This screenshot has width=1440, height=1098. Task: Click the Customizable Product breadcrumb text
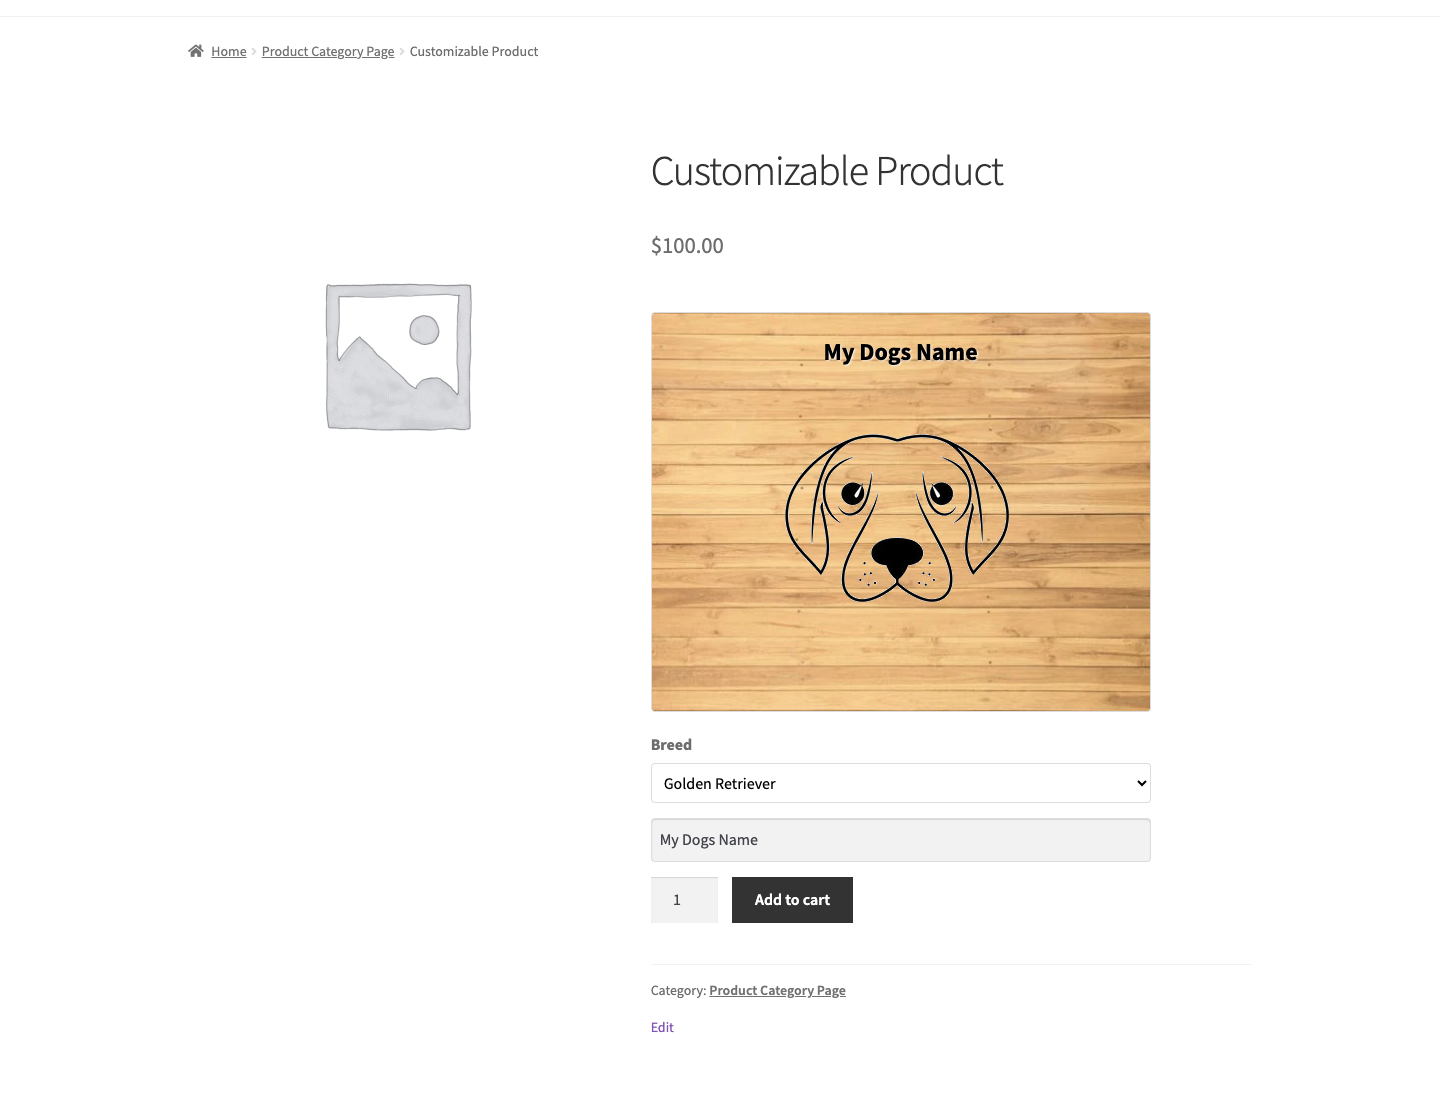pos(474,51)
